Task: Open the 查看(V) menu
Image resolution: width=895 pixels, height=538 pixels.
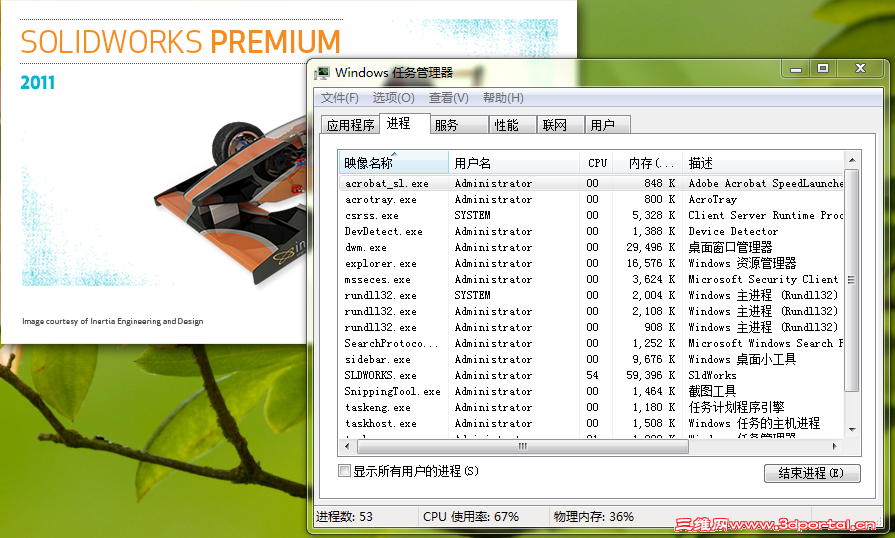Action: tap(449, 98)
